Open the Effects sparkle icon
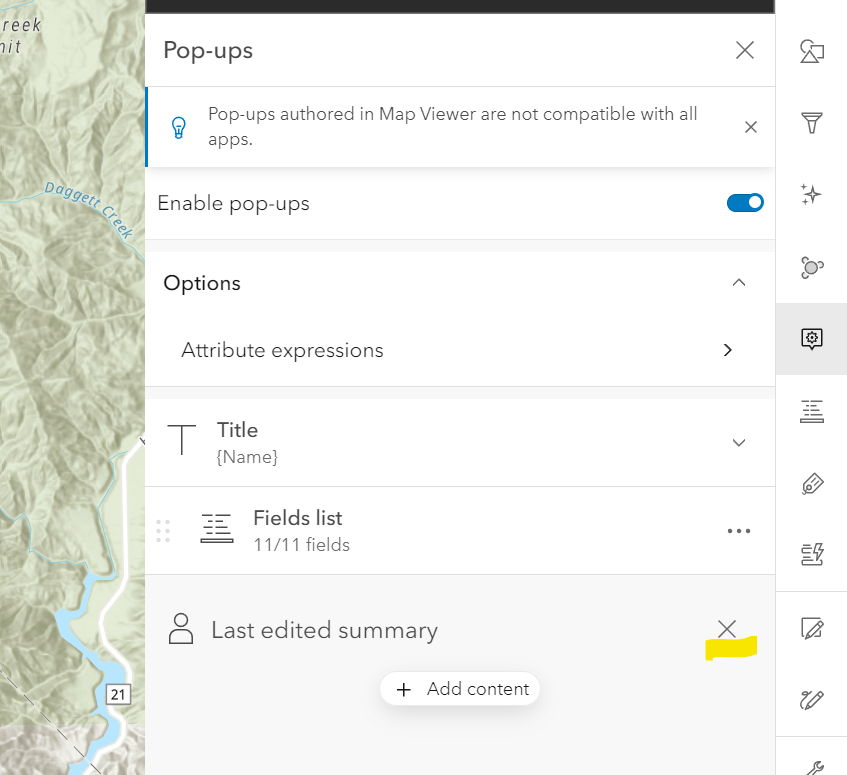This screenshot has height=775, width=847. click(x=811, y=195)
